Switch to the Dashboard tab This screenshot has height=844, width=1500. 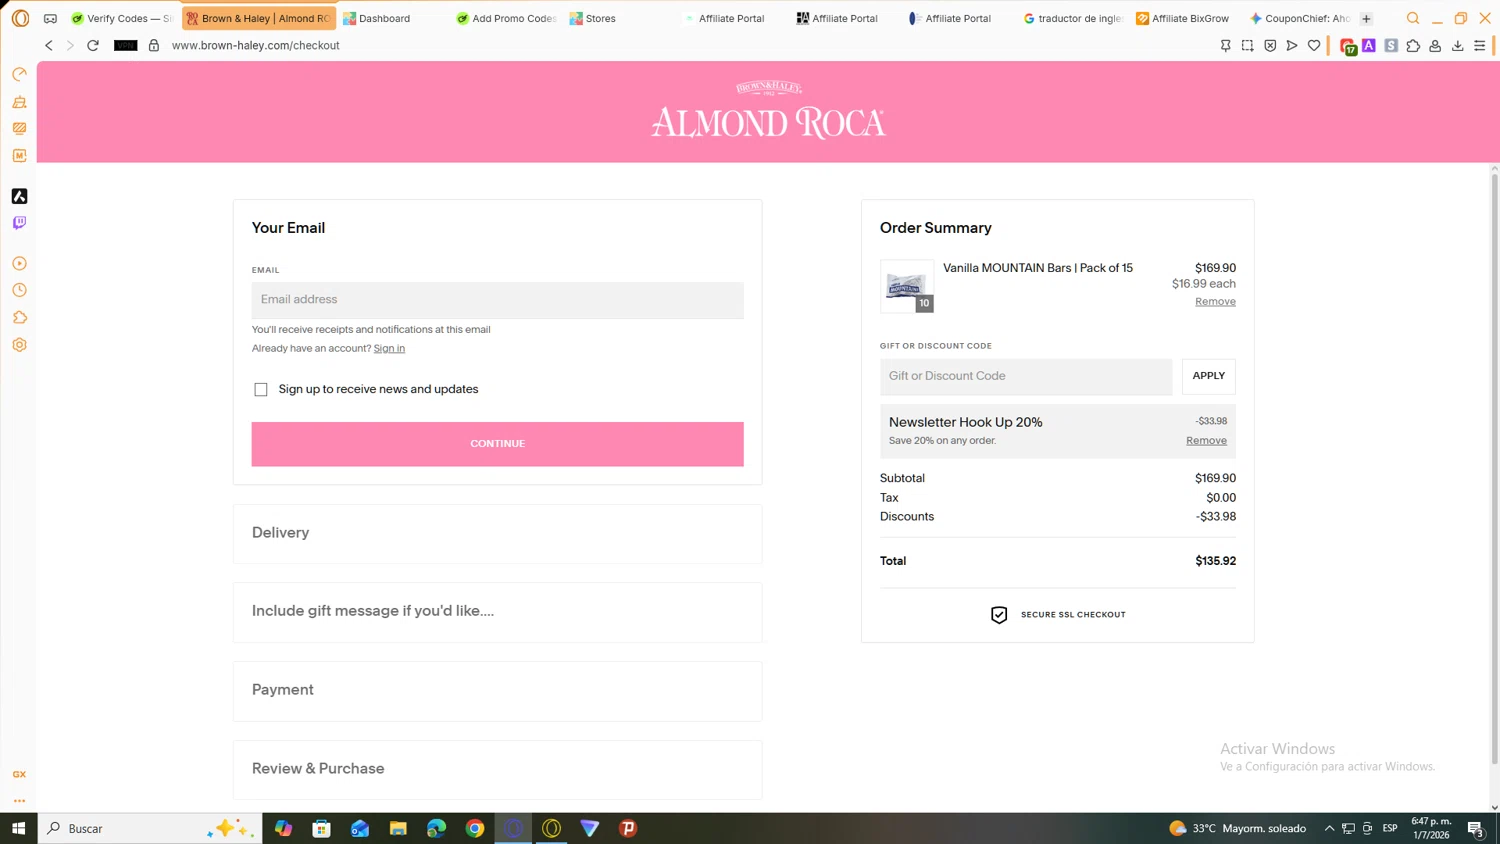[392, 18]
